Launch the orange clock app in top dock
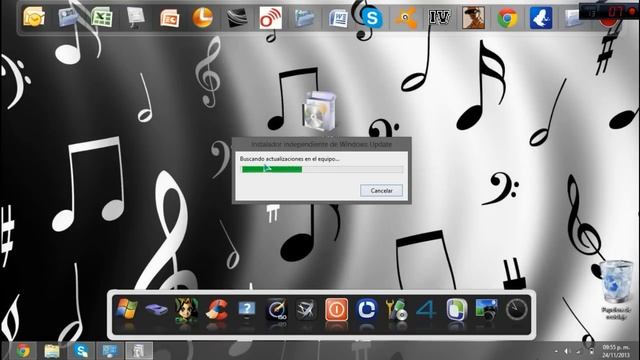The image size is (640, 360). 203,18
